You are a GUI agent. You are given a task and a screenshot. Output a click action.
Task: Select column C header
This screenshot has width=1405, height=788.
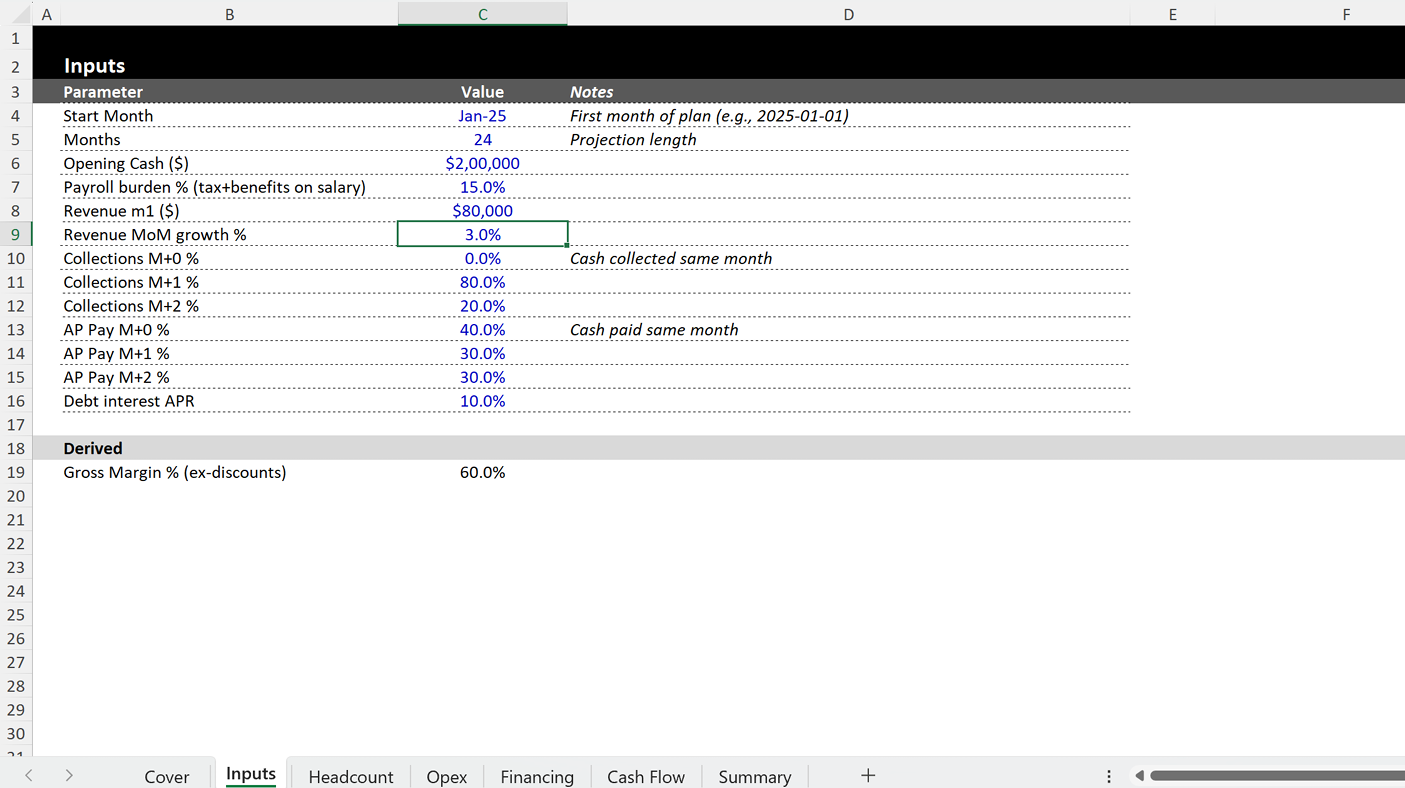click(x=482, y=14)
